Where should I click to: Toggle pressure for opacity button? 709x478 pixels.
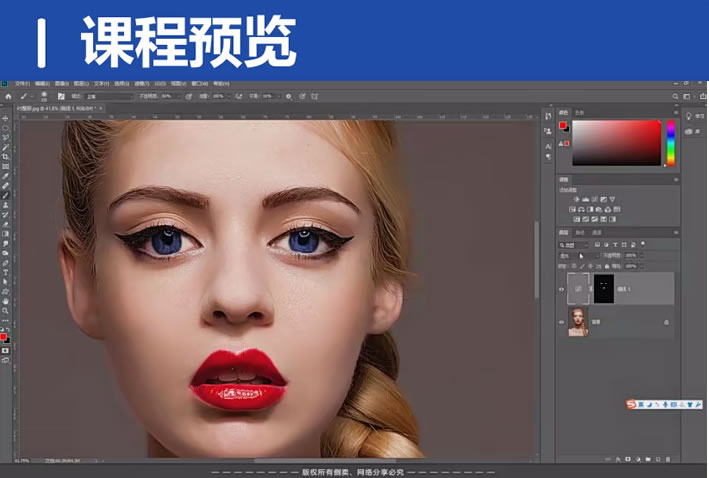pyautogui.click(x=189, y=96)
